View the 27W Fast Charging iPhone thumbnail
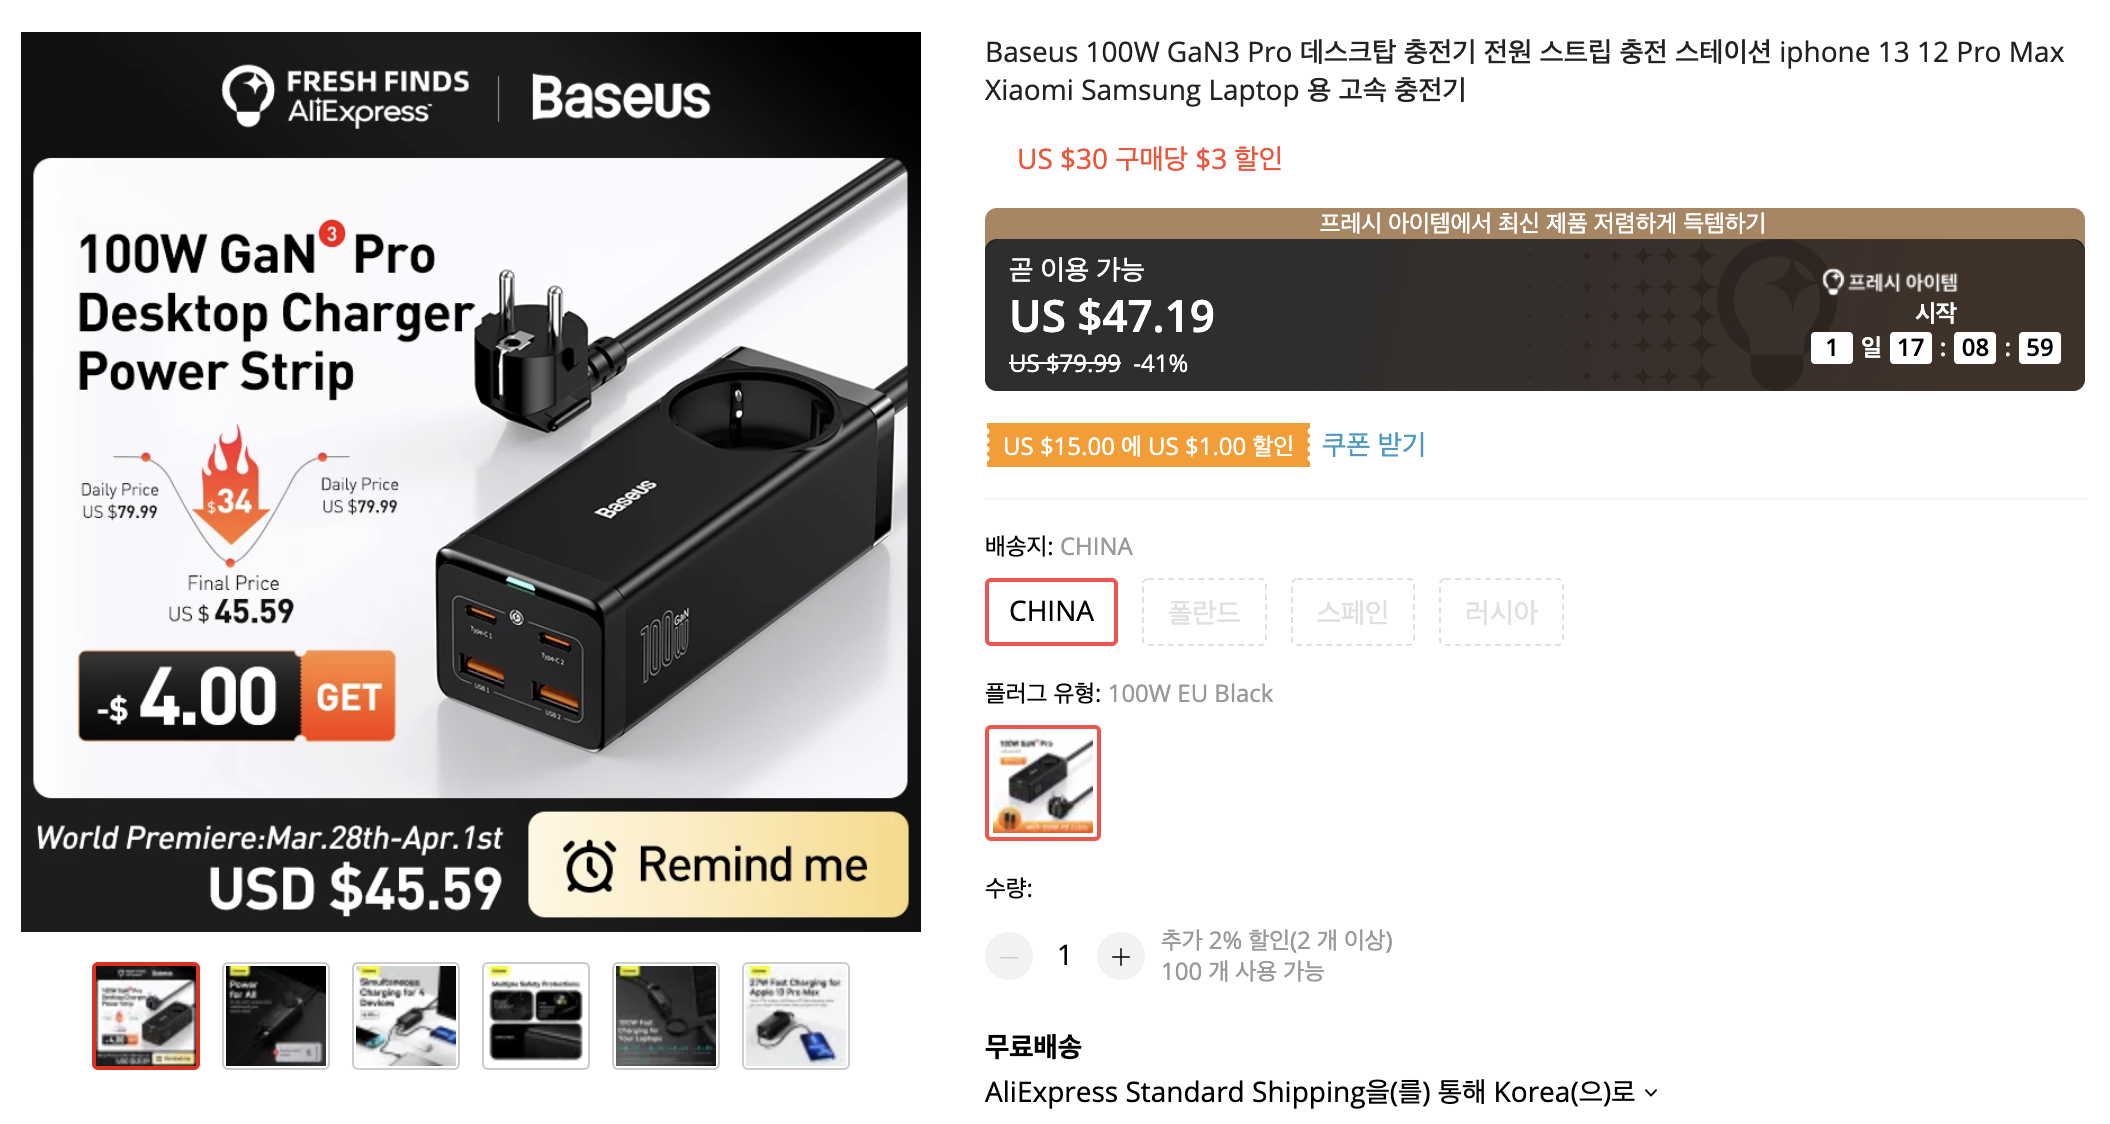 click(796, 1016)
